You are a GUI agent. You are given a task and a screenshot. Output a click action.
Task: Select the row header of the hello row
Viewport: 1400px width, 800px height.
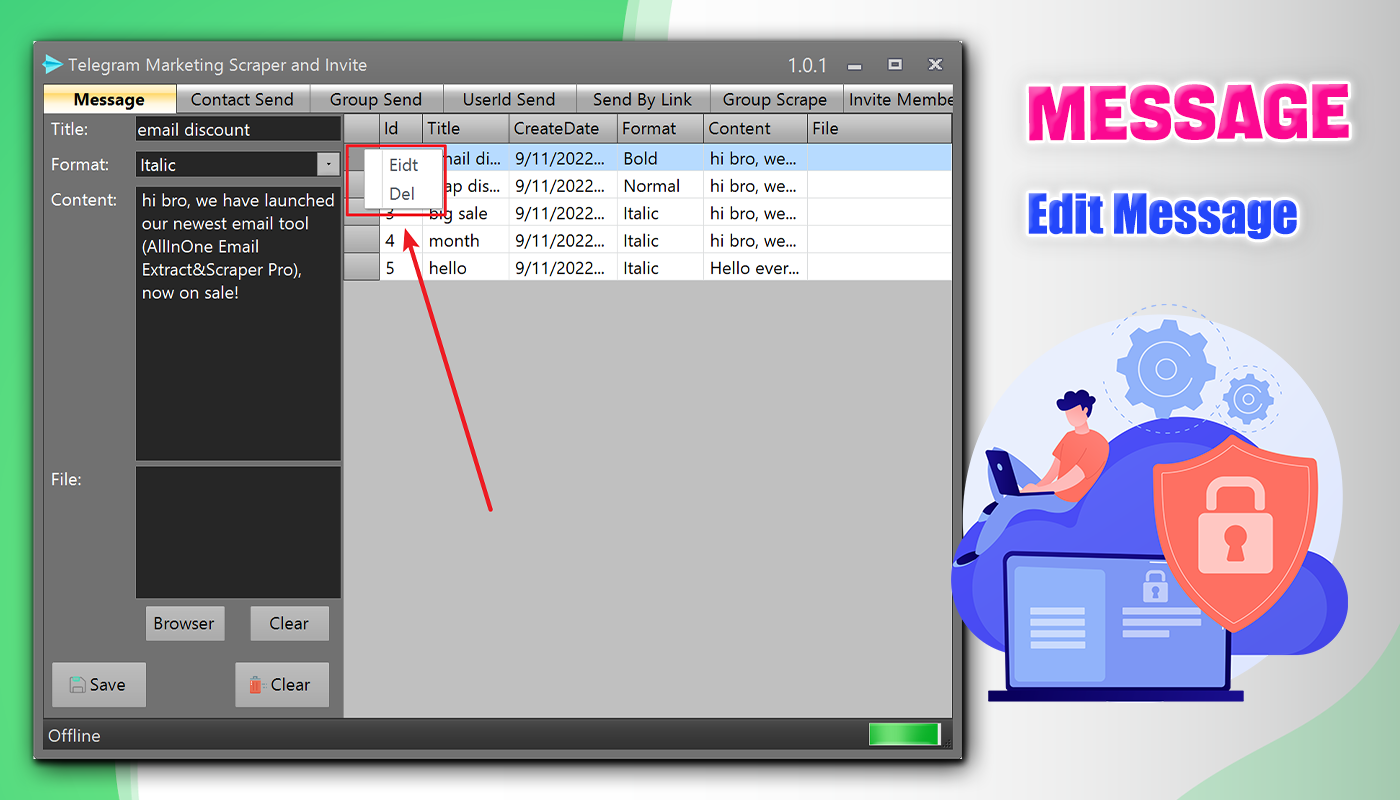pyautogui.click(x=361, y=267)
